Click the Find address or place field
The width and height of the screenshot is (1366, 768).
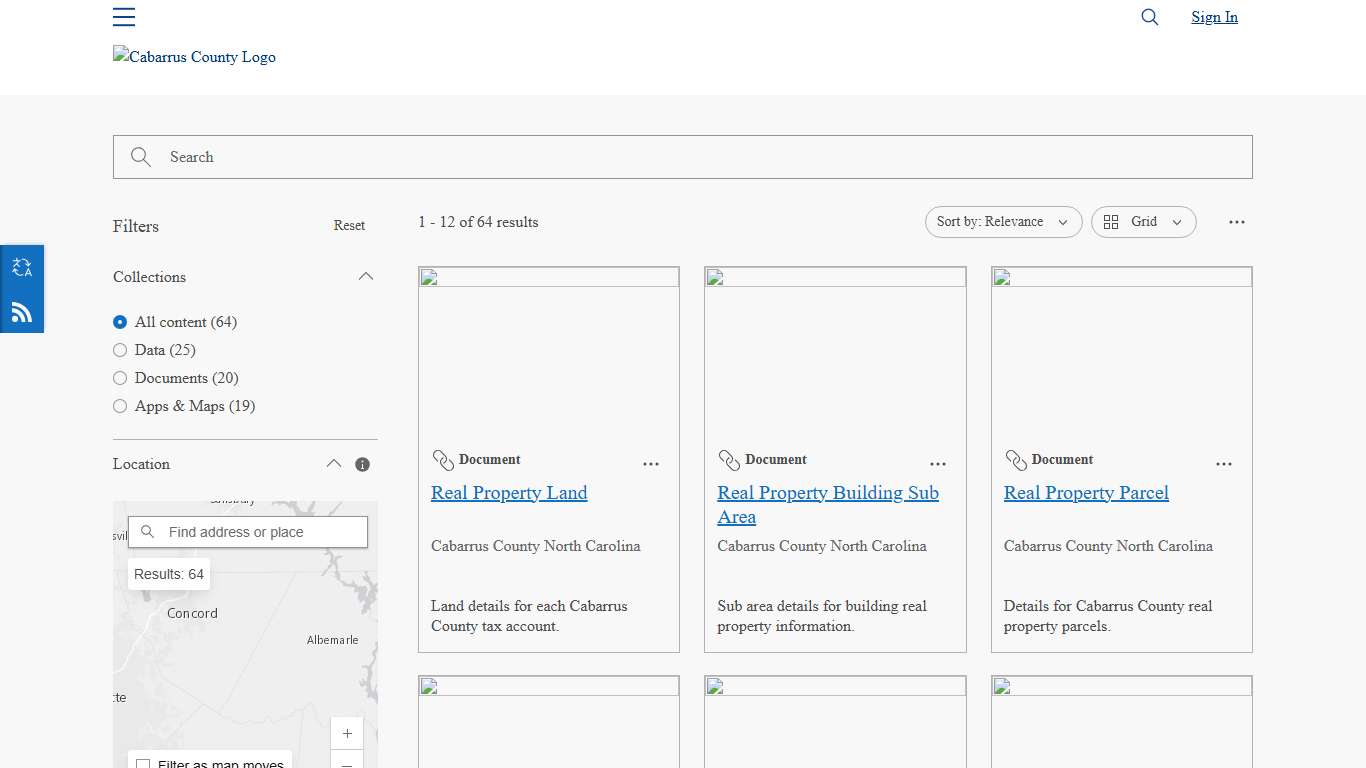(248, 531)
